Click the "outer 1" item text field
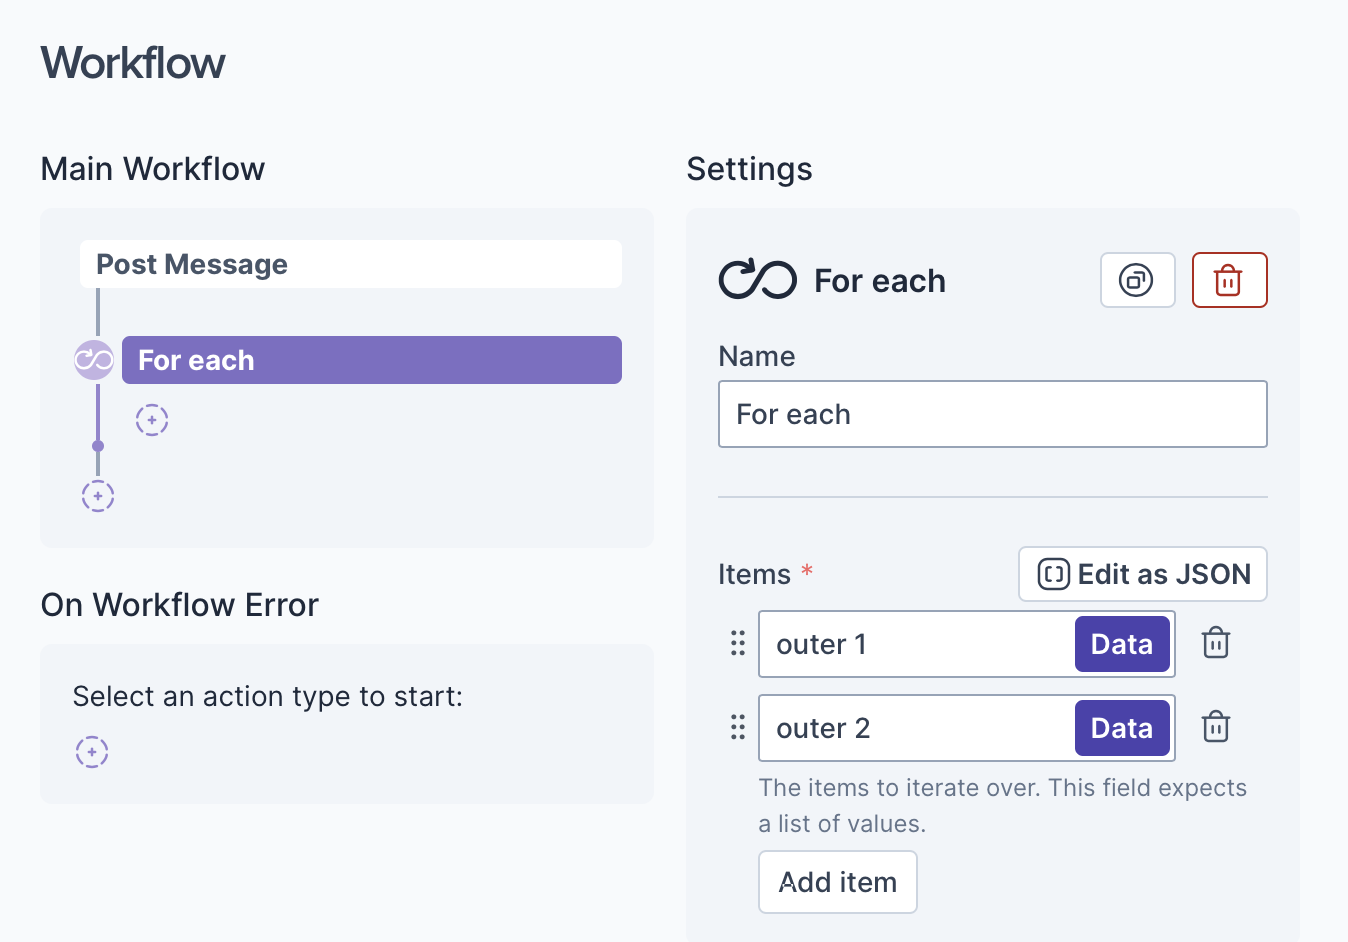The height and width of the screenshot is (942, 1348). coord(915,644)
